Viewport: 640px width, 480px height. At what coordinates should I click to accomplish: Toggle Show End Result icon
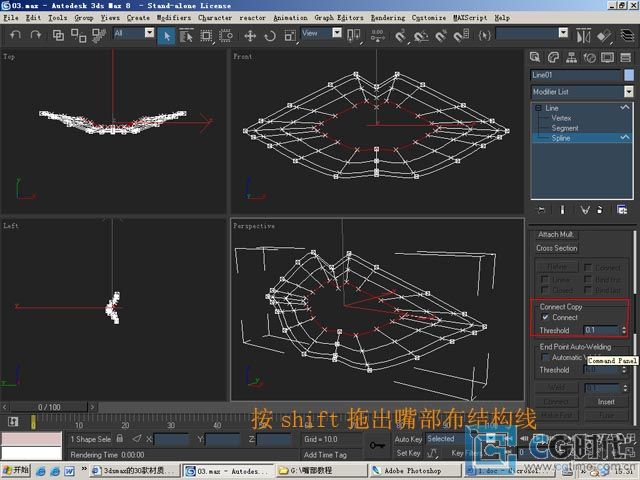[562, 210]
